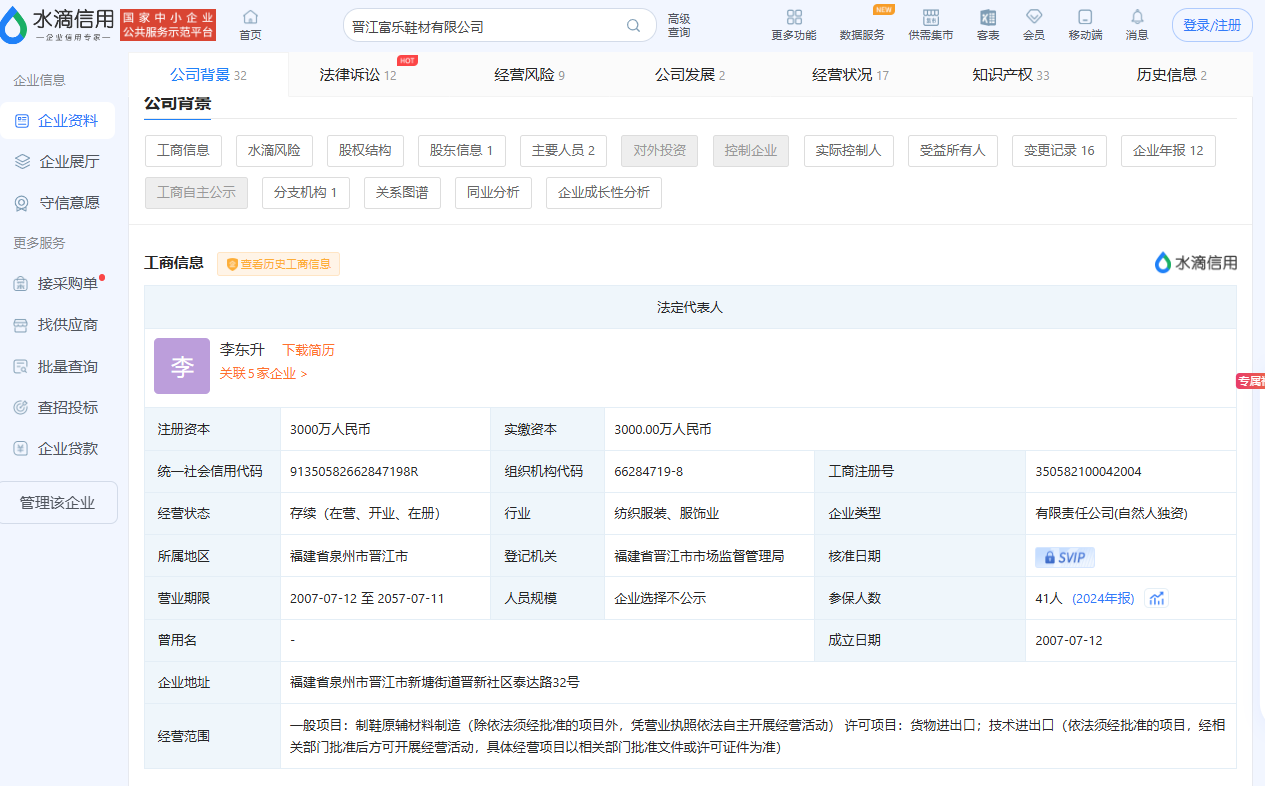Click 福建省晋江市市场监督管理局 text
1265x786 pixels.
click(x=699, y=556)
